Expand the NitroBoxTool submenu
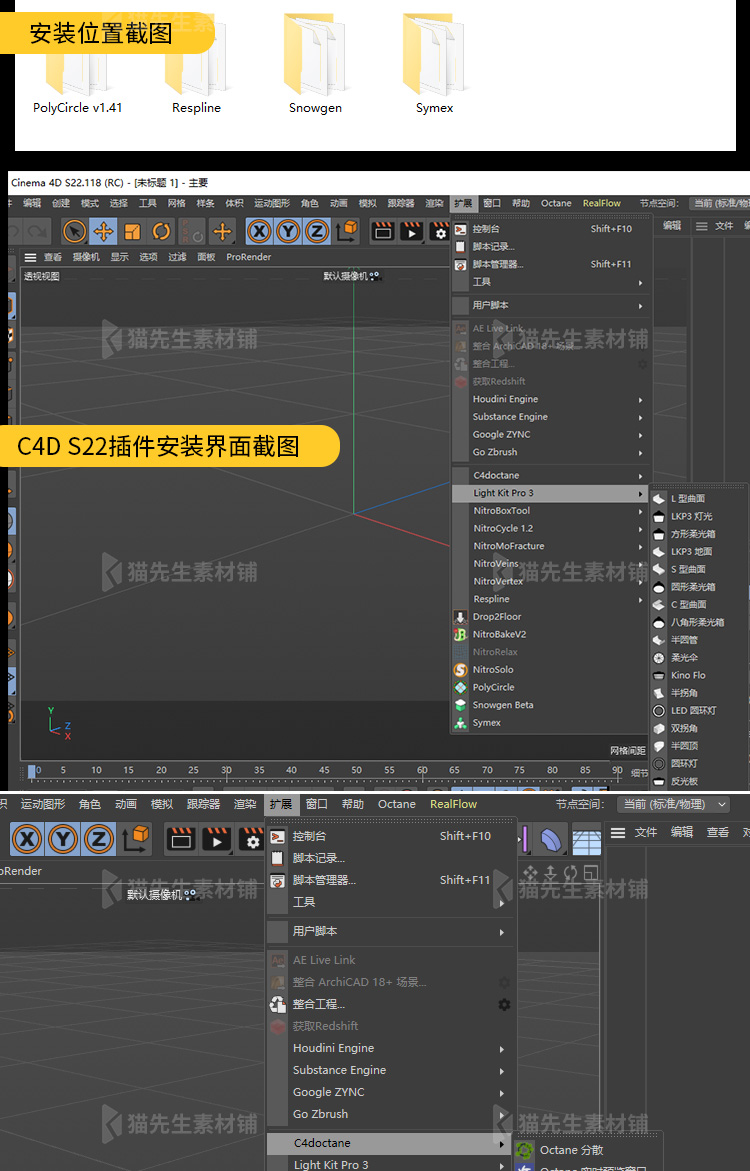750x1171 pixels. (x=548, y=511)
